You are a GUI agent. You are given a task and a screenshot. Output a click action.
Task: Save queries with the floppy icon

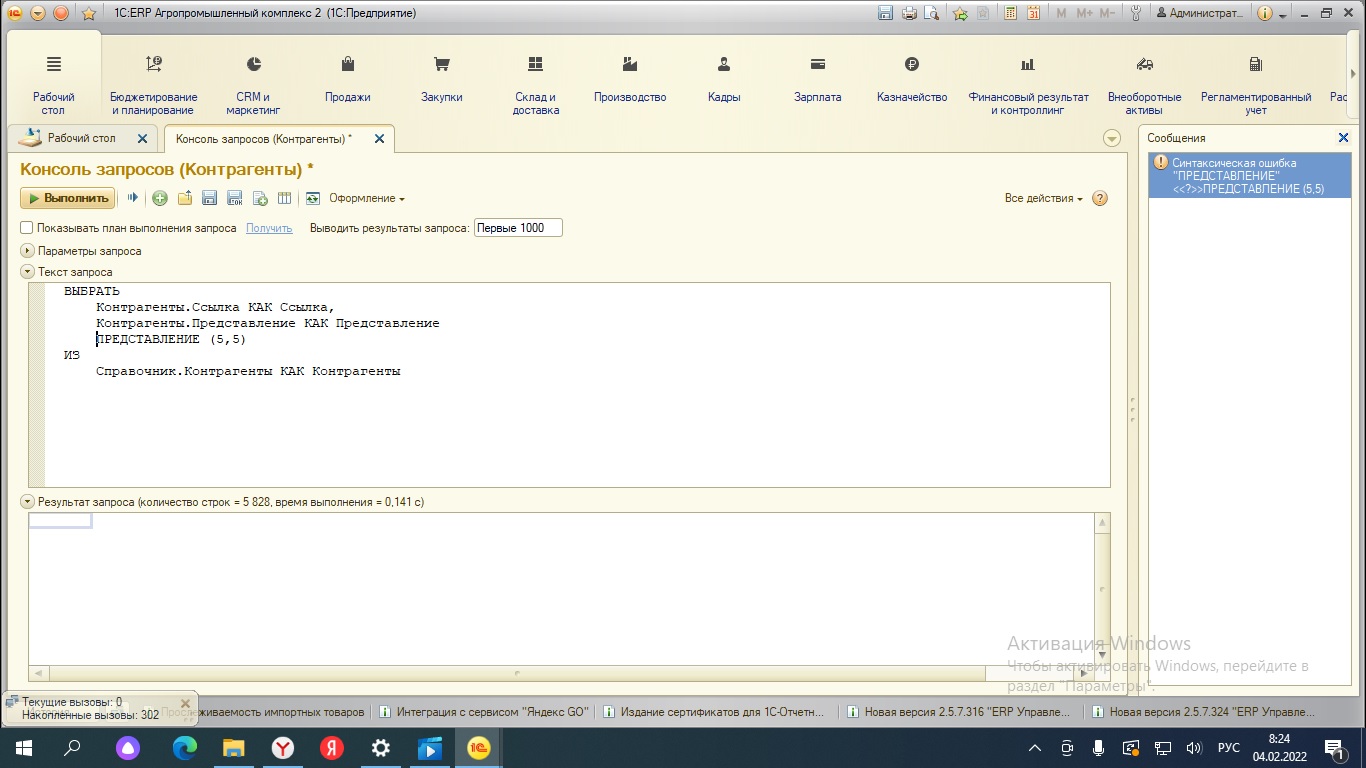[x=209, y=198]
